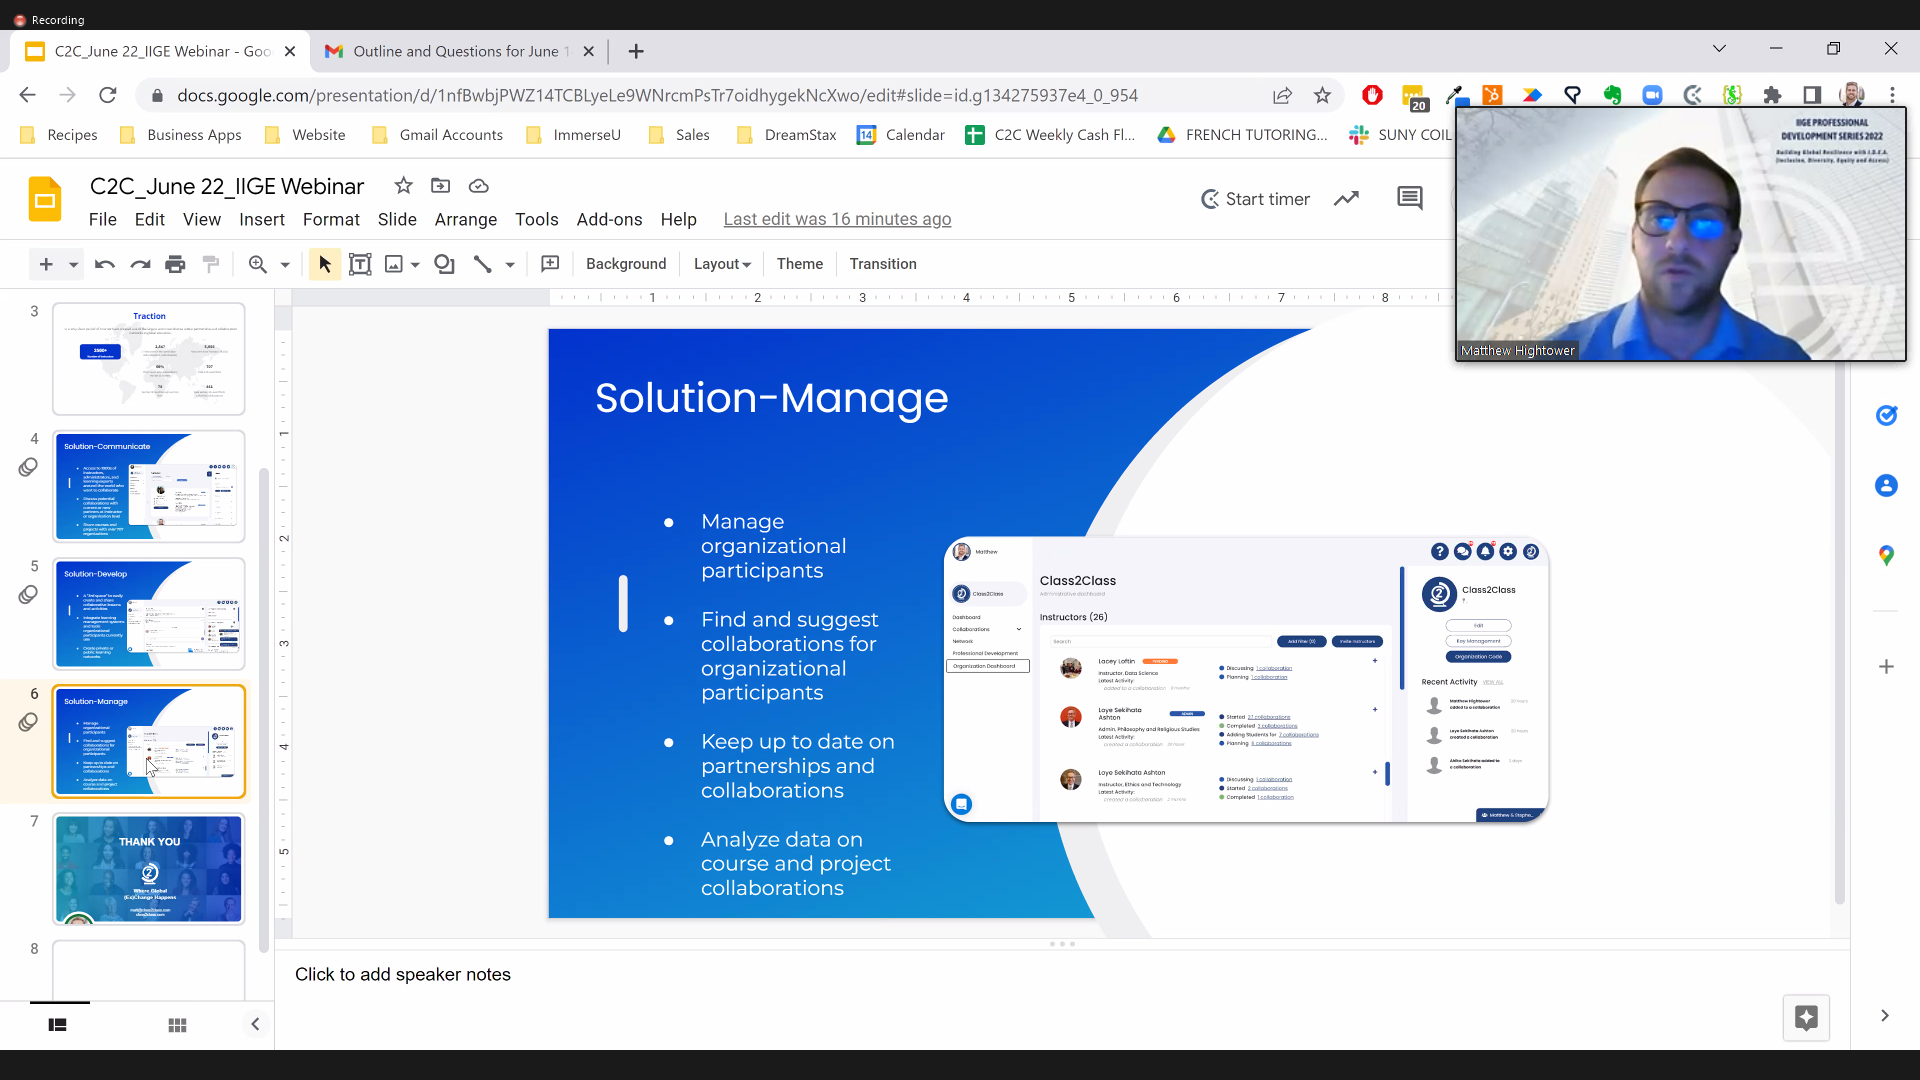
Task: Click the undo arrow icon
Action: coord(105,264)
